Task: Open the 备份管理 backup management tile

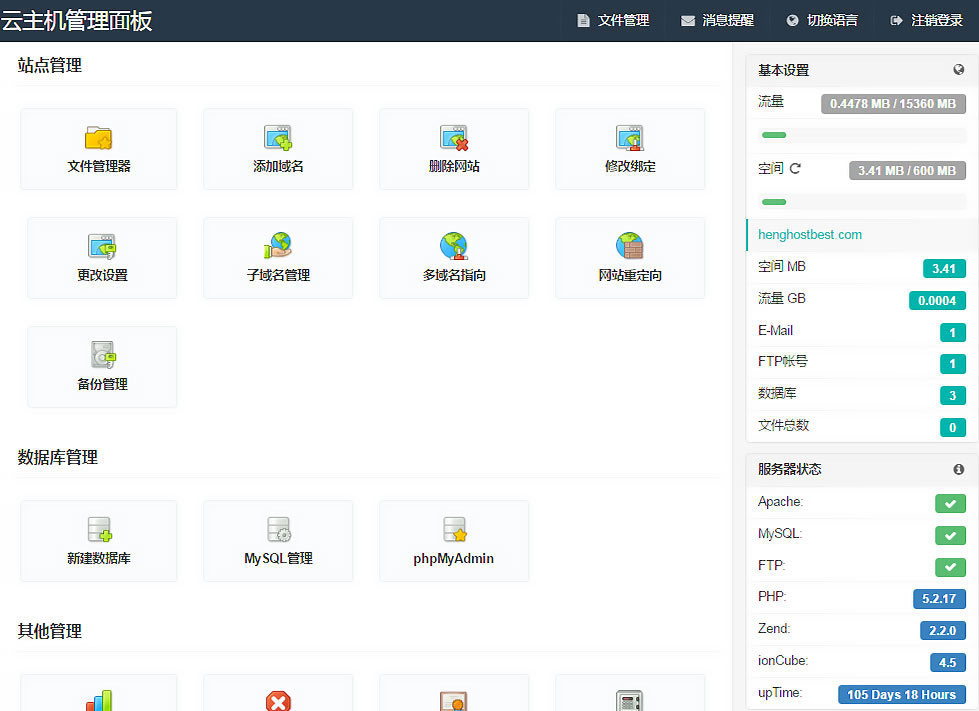Action: pos(102,367)
